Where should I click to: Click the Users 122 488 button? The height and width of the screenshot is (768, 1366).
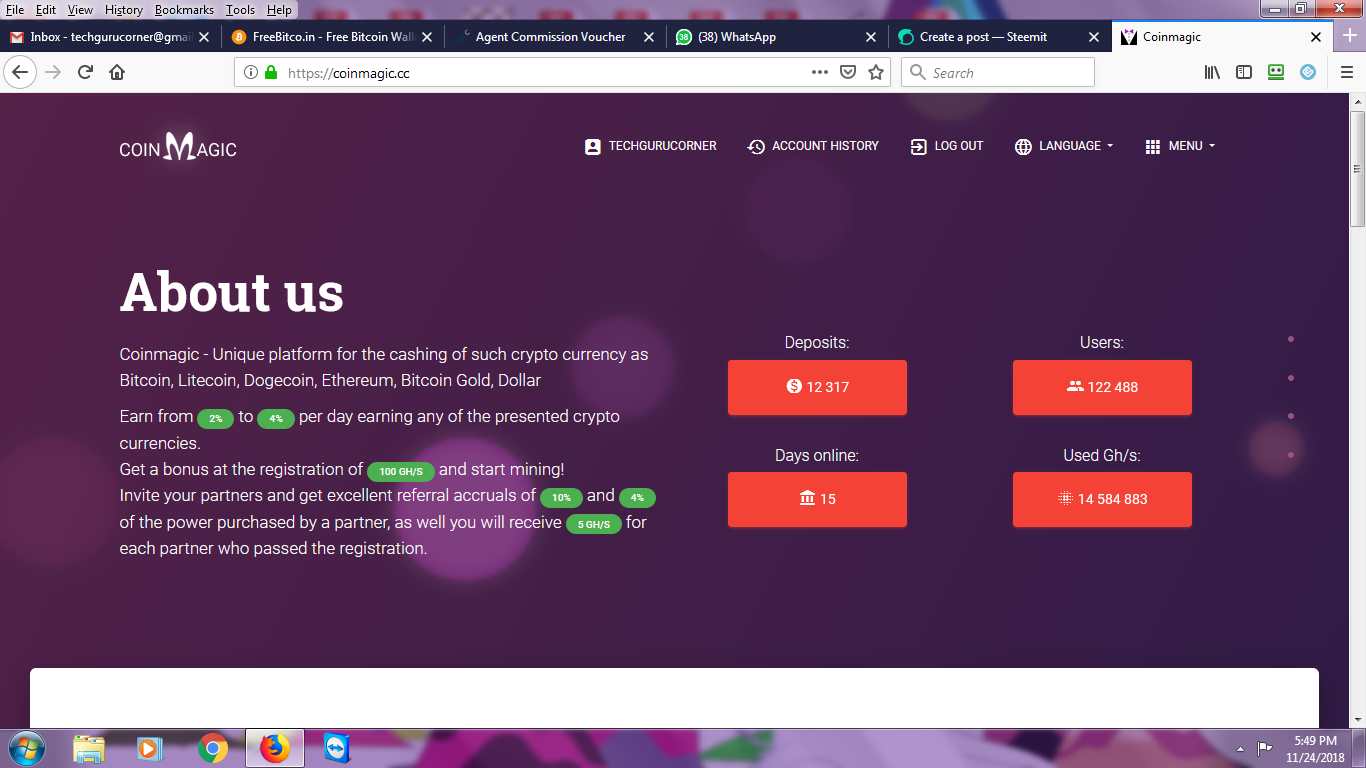pos(1102,387)
